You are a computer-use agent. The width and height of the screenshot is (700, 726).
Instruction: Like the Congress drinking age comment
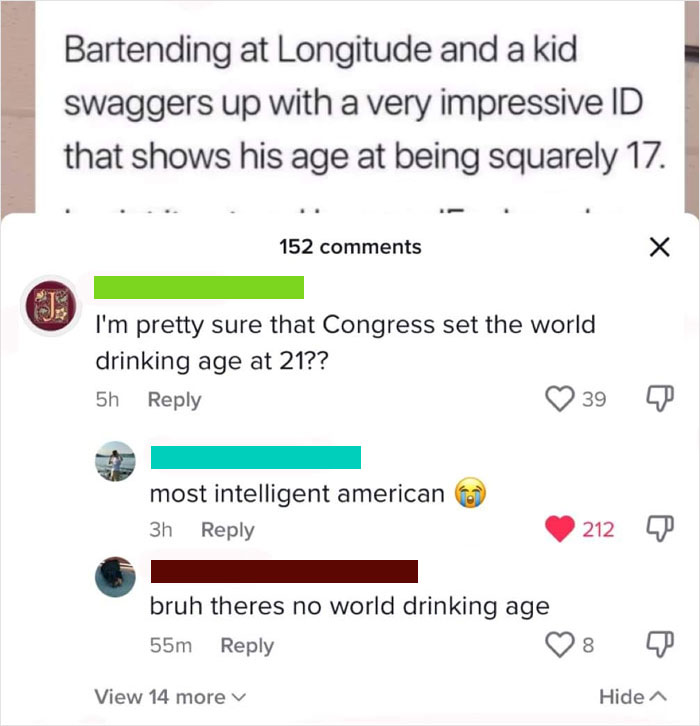click(x=560, y=399)
